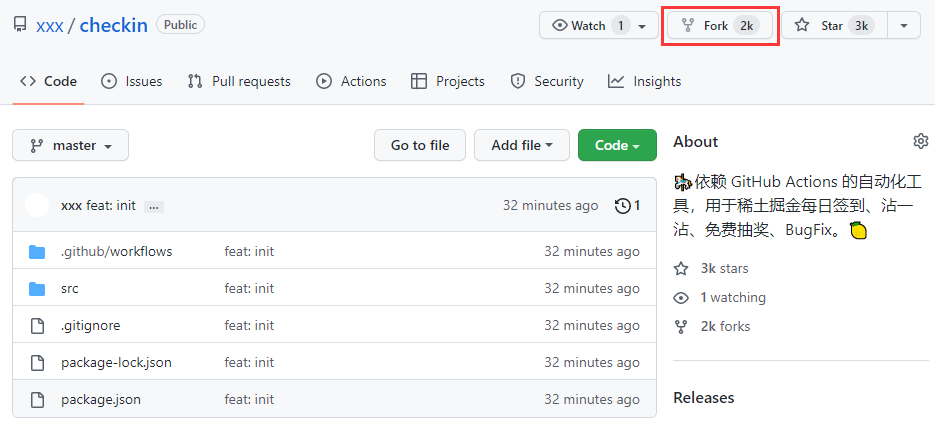Click the folder icon for src
Image resolution: width=935 pixels, height=427 pixels.
37,289
